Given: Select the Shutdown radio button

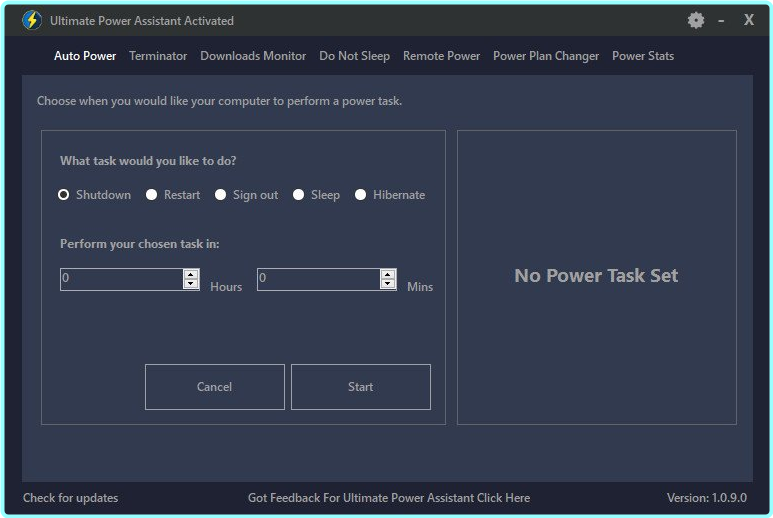Looking at the screenshot, I should coord(64,195).
